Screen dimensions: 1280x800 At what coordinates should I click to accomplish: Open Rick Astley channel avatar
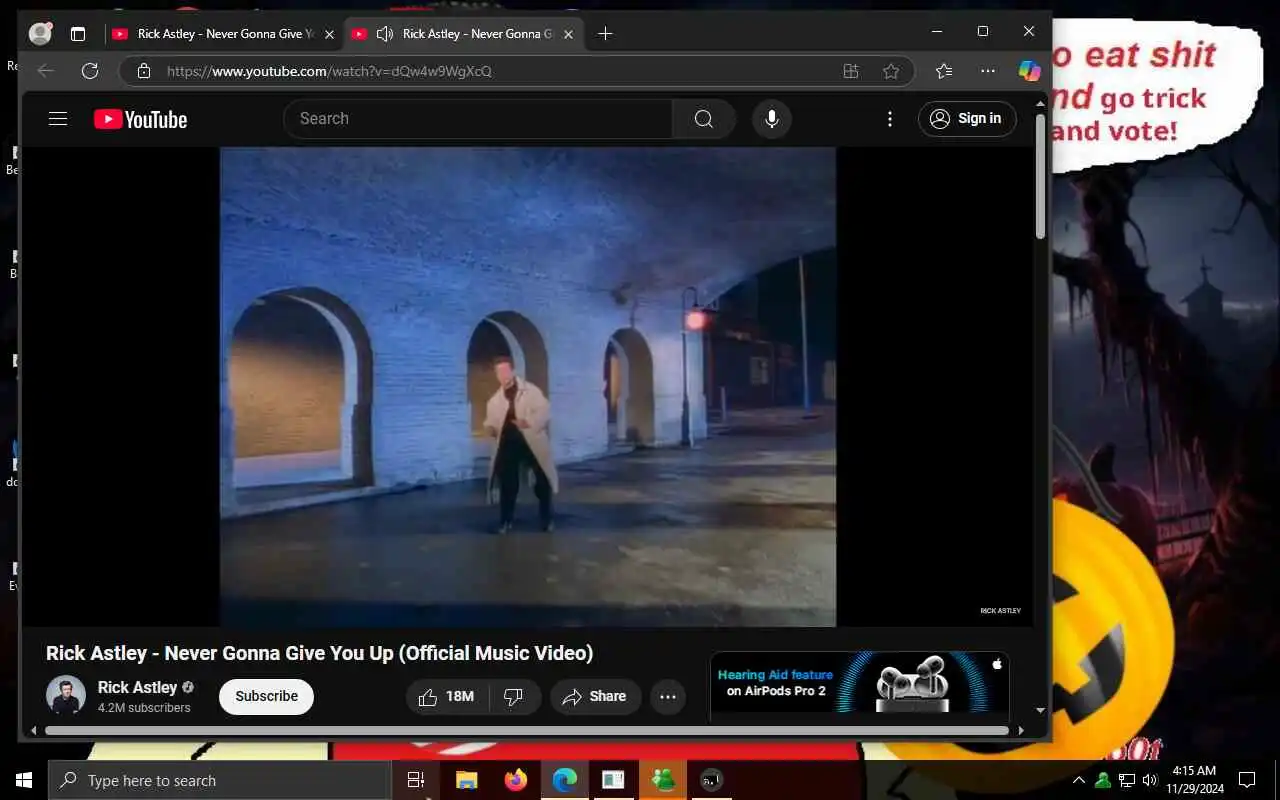(66, 696)
